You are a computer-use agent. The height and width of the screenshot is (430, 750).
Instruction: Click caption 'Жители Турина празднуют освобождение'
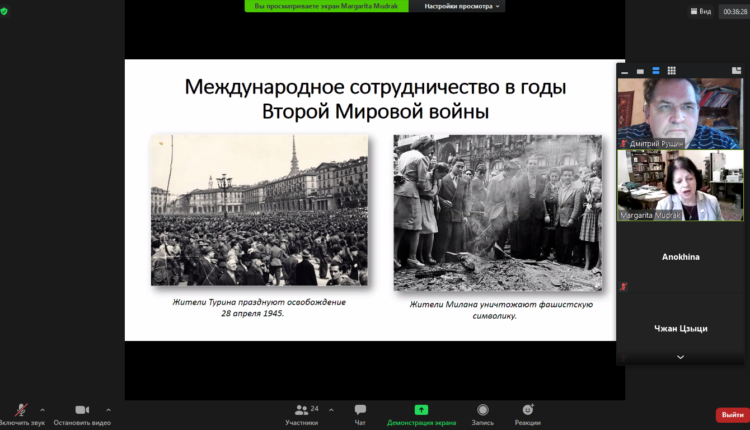(259, 308)
